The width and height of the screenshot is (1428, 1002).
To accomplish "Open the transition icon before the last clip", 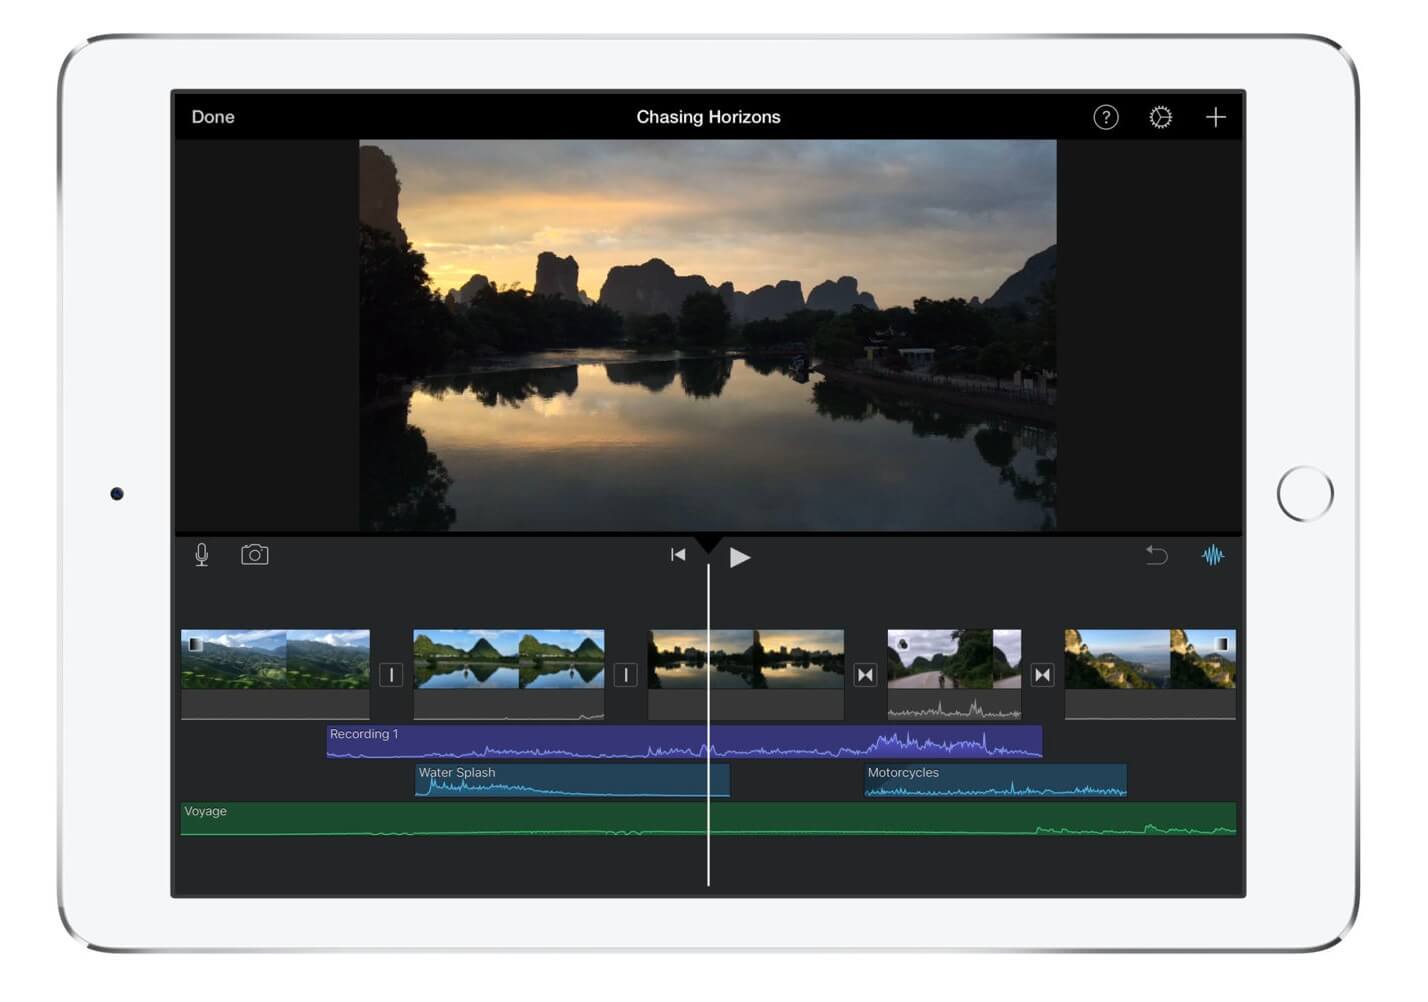I will tap(1042, 675).
